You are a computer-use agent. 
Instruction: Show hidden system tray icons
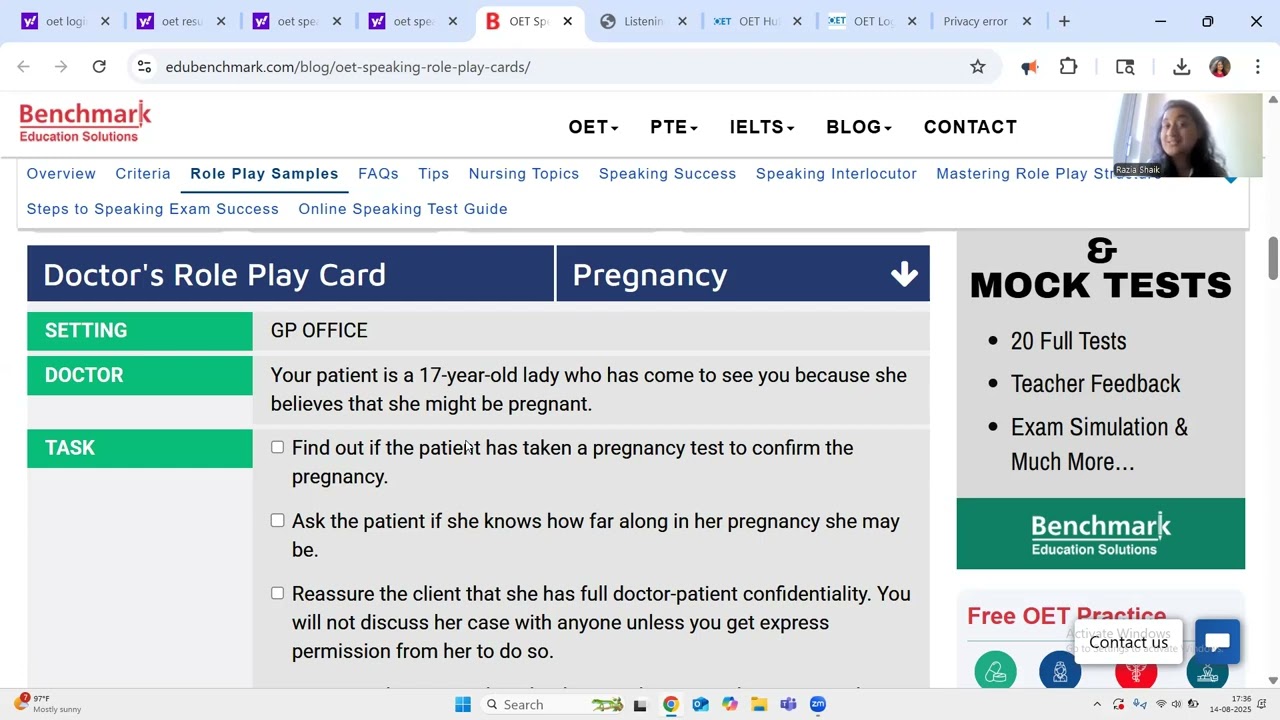pos(1097,705)
